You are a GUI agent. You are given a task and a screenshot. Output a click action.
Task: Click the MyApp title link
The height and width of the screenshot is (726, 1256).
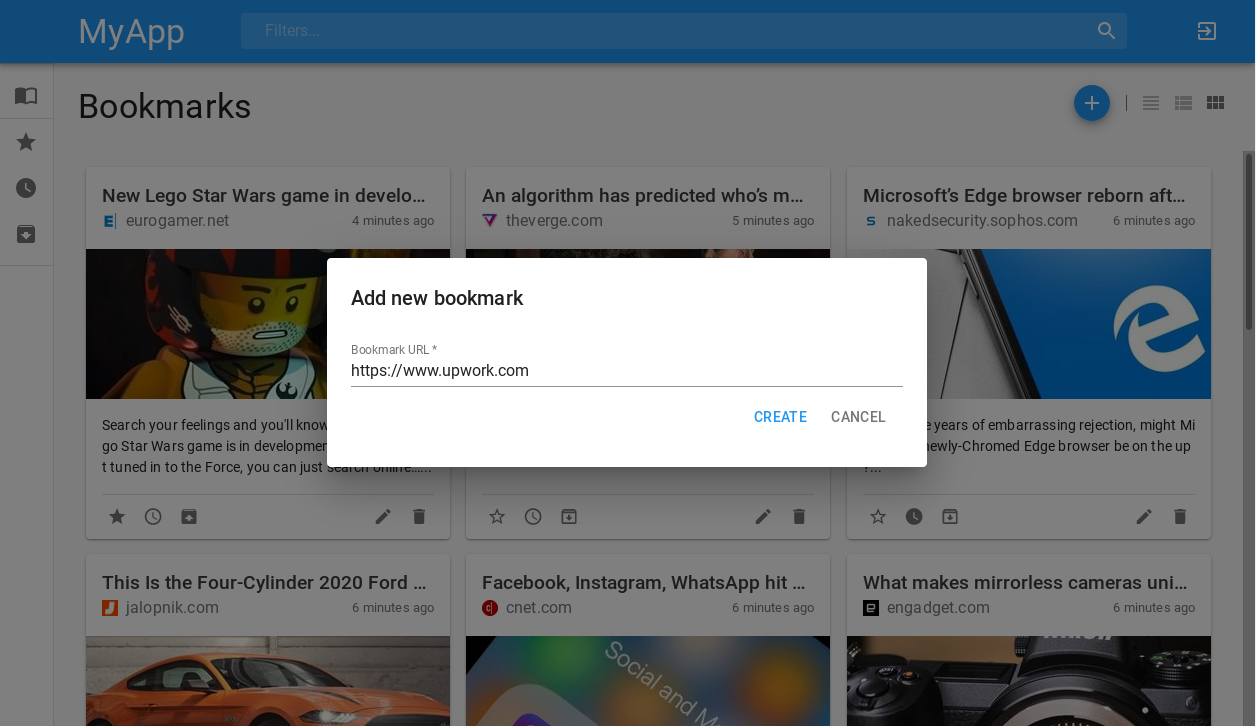tap(131, 31)
